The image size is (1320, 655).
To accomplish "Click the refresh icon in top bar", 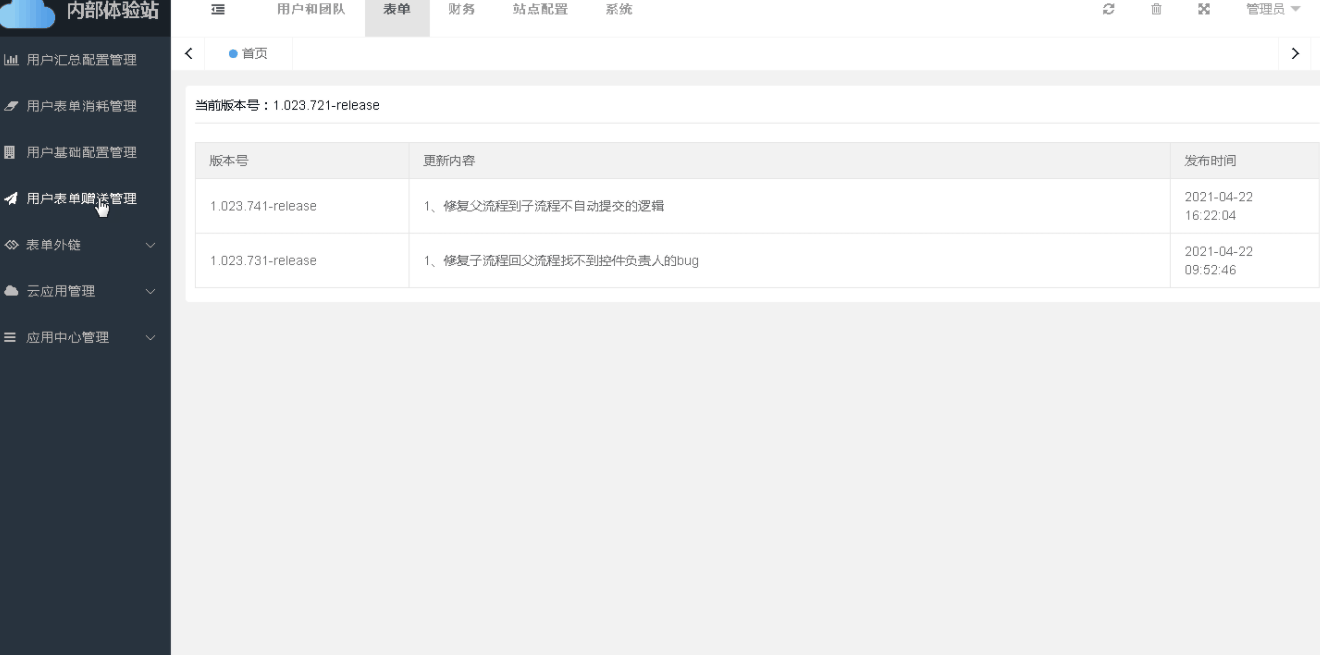I will coord(1108,10).
